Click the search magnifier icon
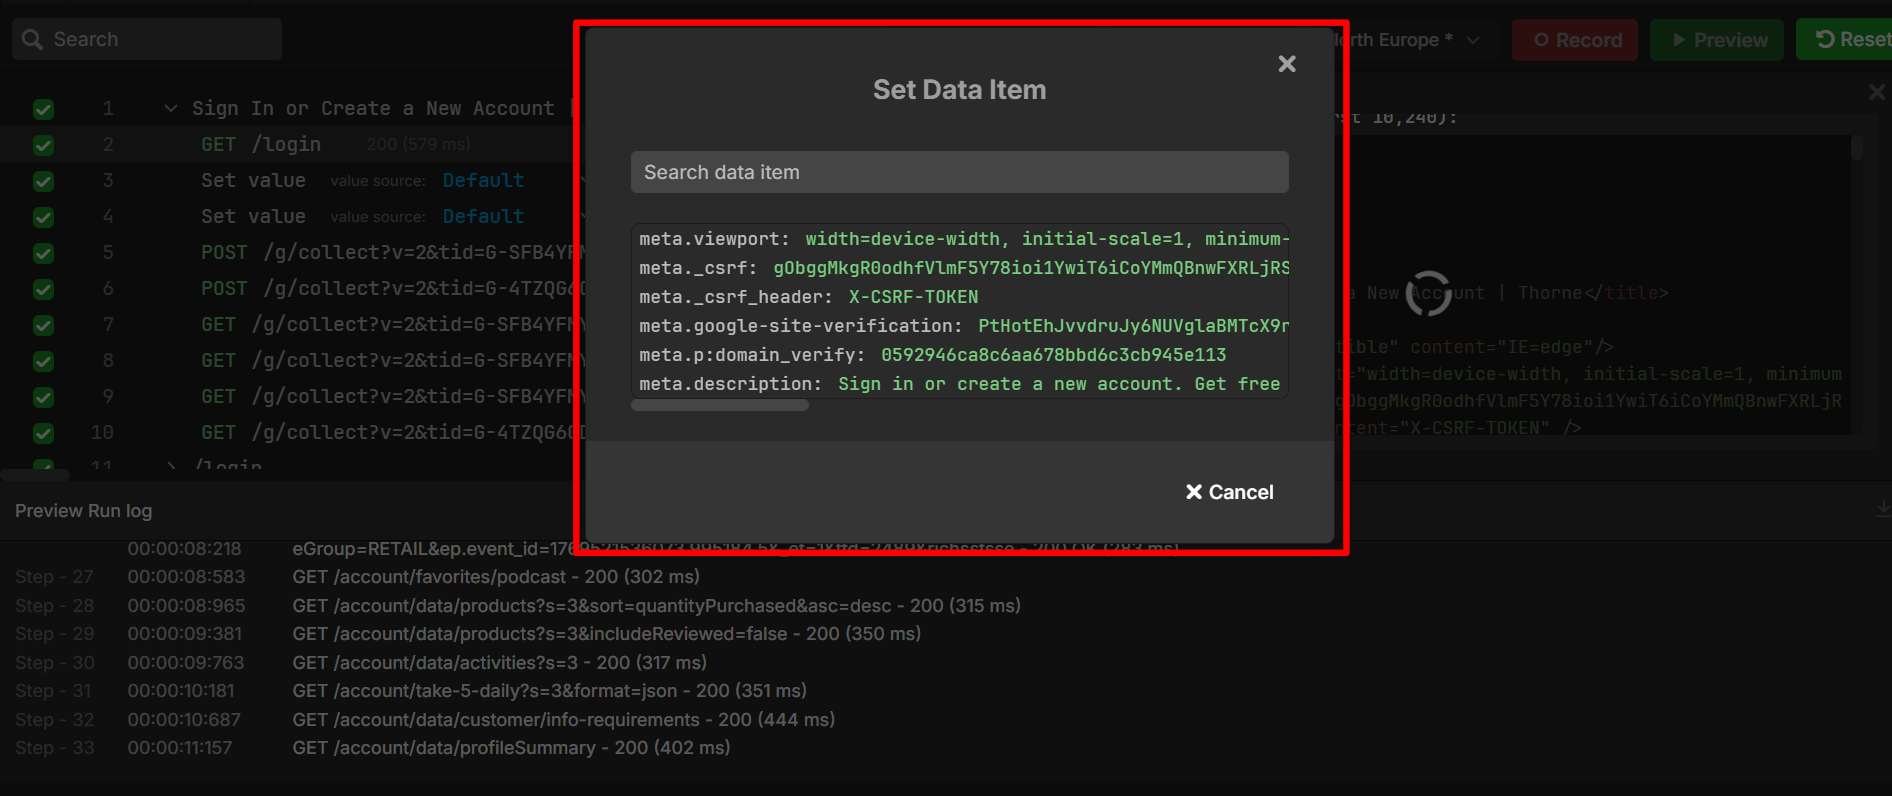 (x=33, y=39)
